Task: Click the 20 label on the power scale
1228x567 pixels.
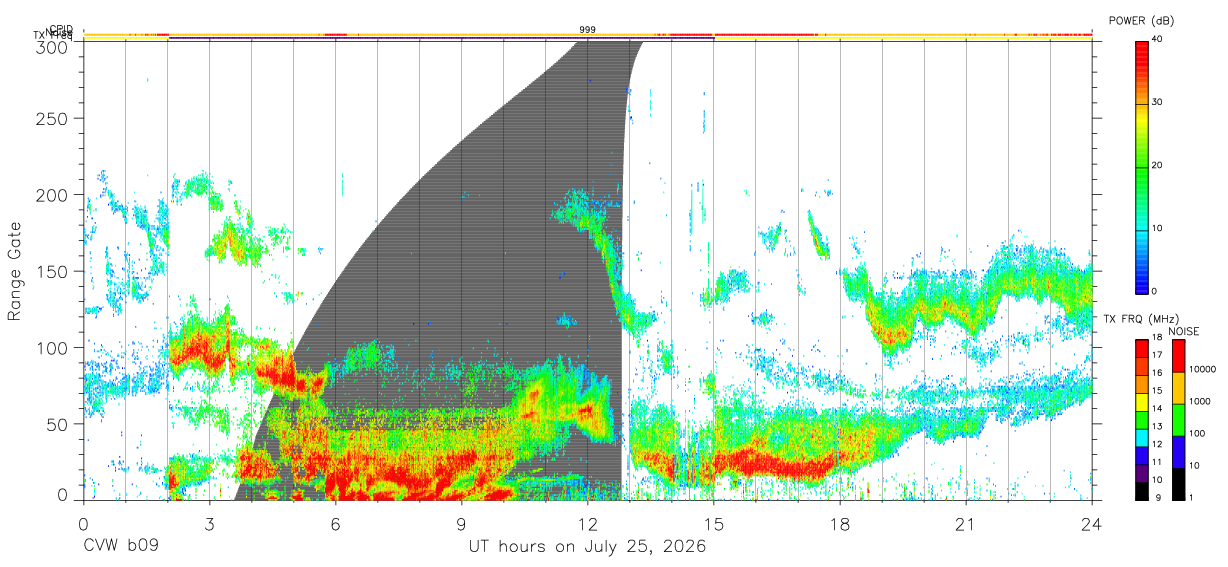Action: point(1158,165)
